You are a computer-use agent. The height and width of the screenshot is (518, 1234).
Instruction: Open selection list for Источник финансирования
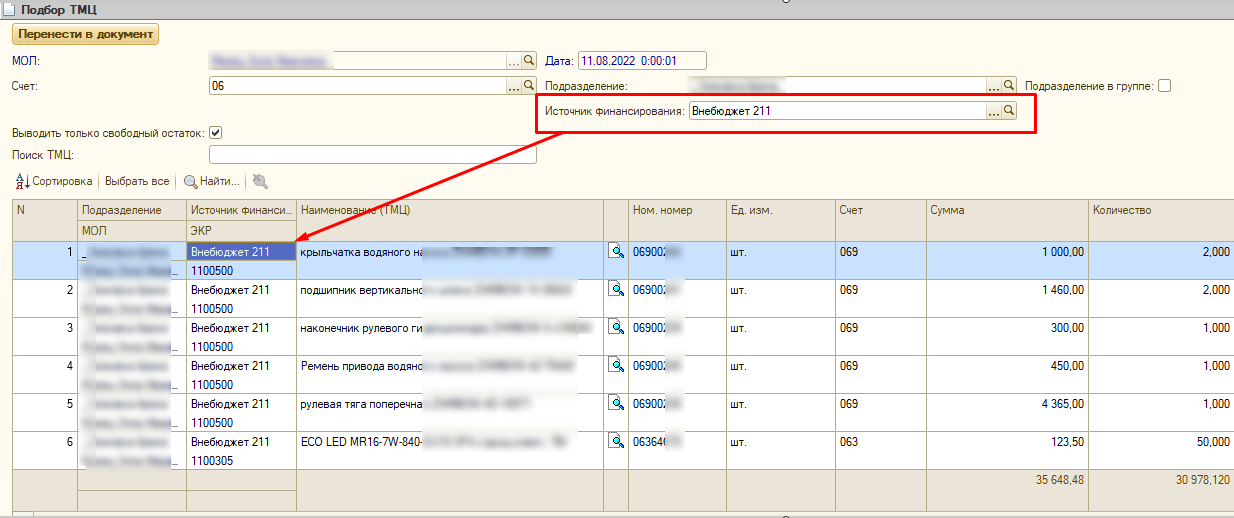coord(993,112)
